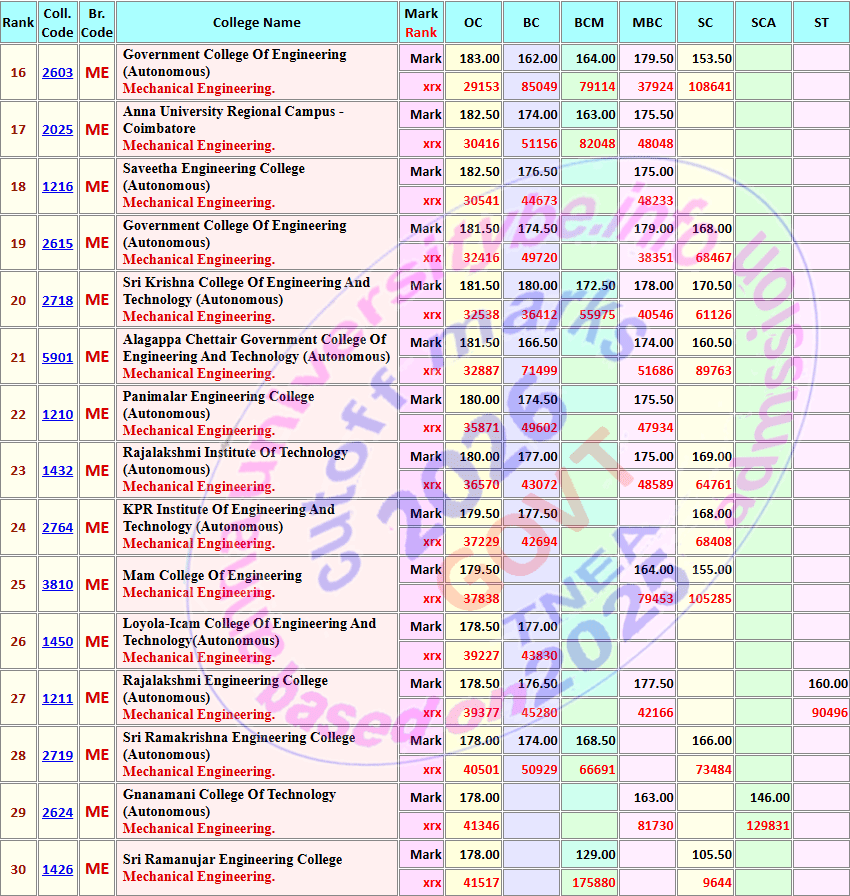Open college code 2025 link
The width and height of the screenshot is (850, 896).
tap(58, 130)
